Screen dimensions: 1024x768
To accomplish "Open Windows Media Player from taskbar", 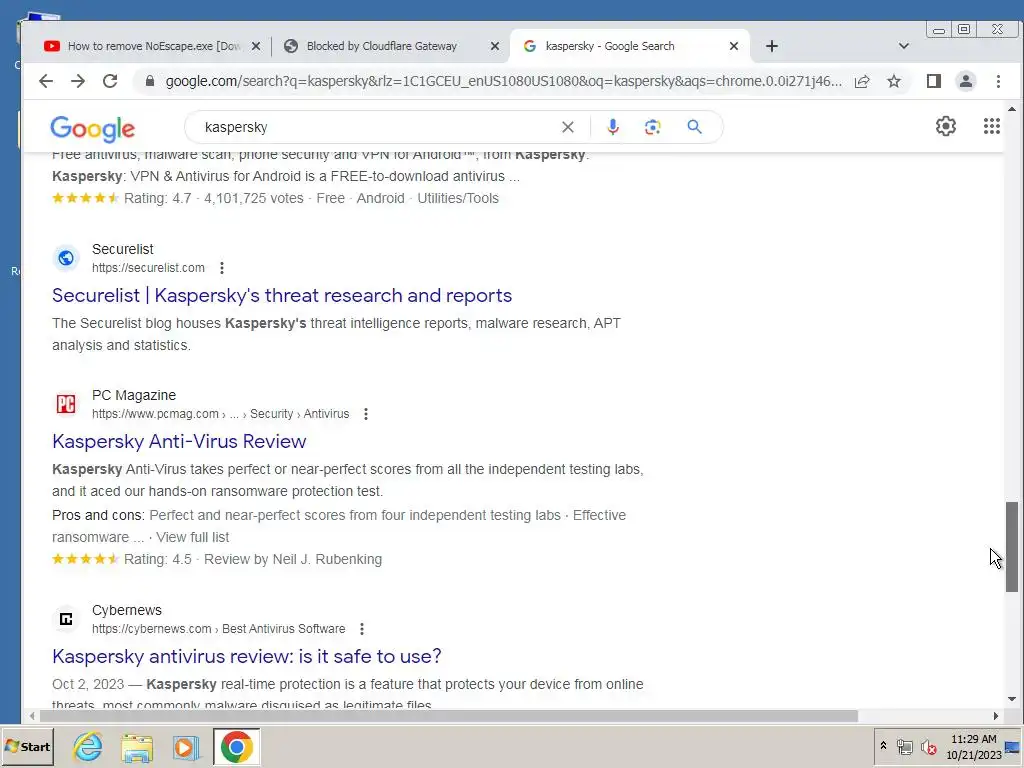I will pos(185,747).
